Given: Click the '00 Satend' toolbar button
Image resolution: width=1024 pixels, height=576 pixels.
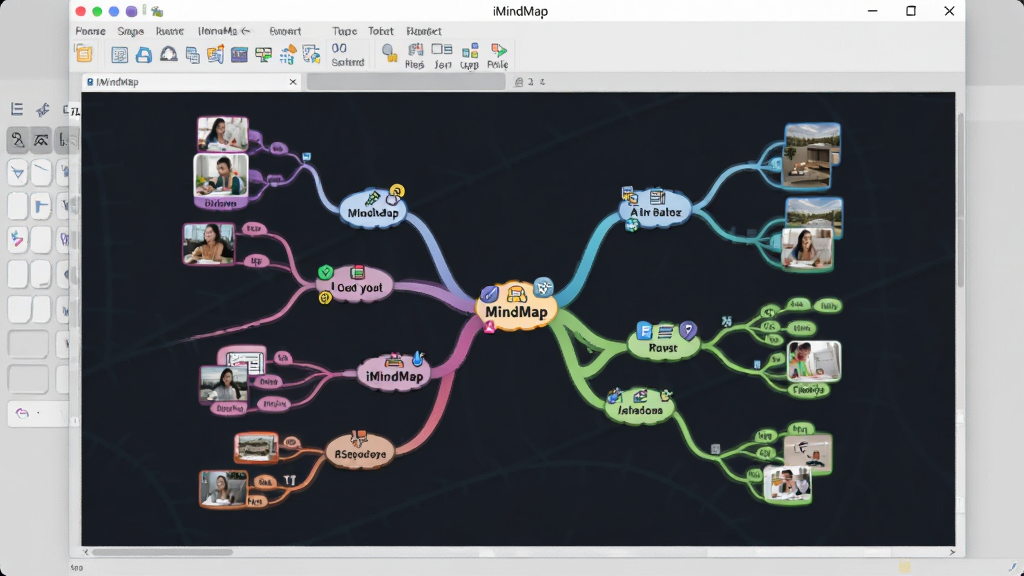Looking at the screenshot, I should point(347,55).
